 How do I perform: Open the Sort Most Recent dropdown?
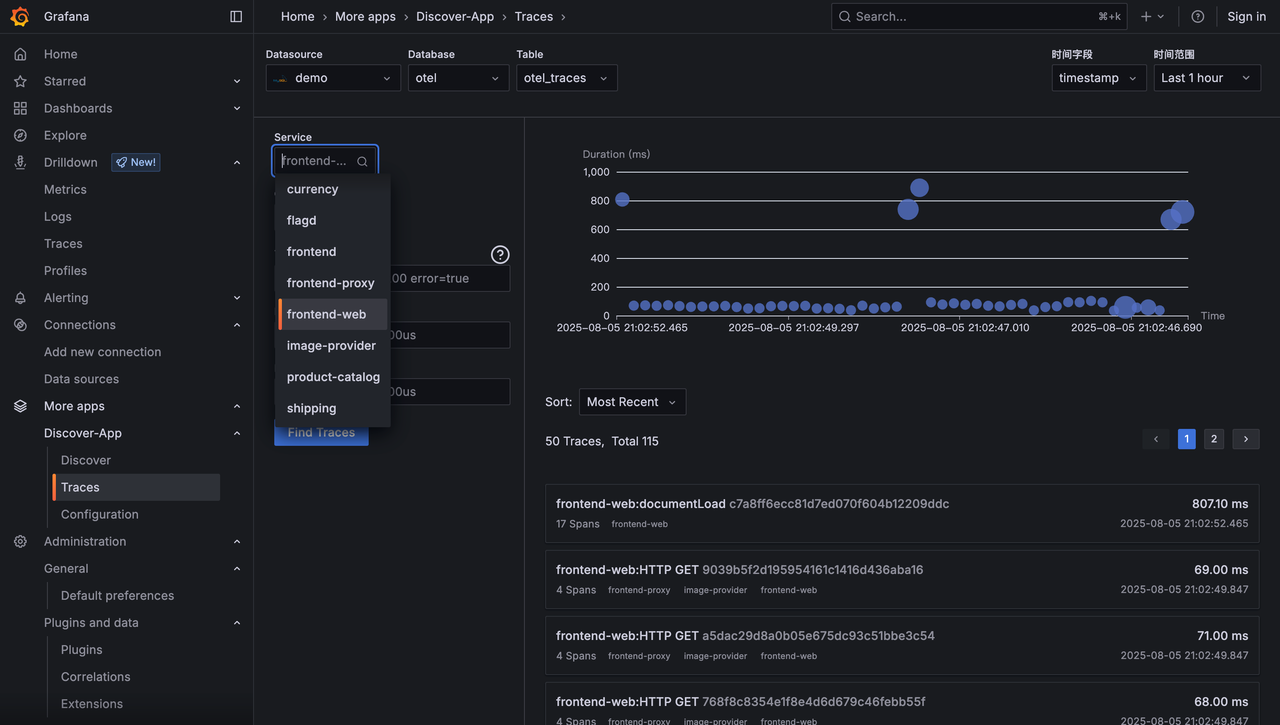[x=632, y=402]
